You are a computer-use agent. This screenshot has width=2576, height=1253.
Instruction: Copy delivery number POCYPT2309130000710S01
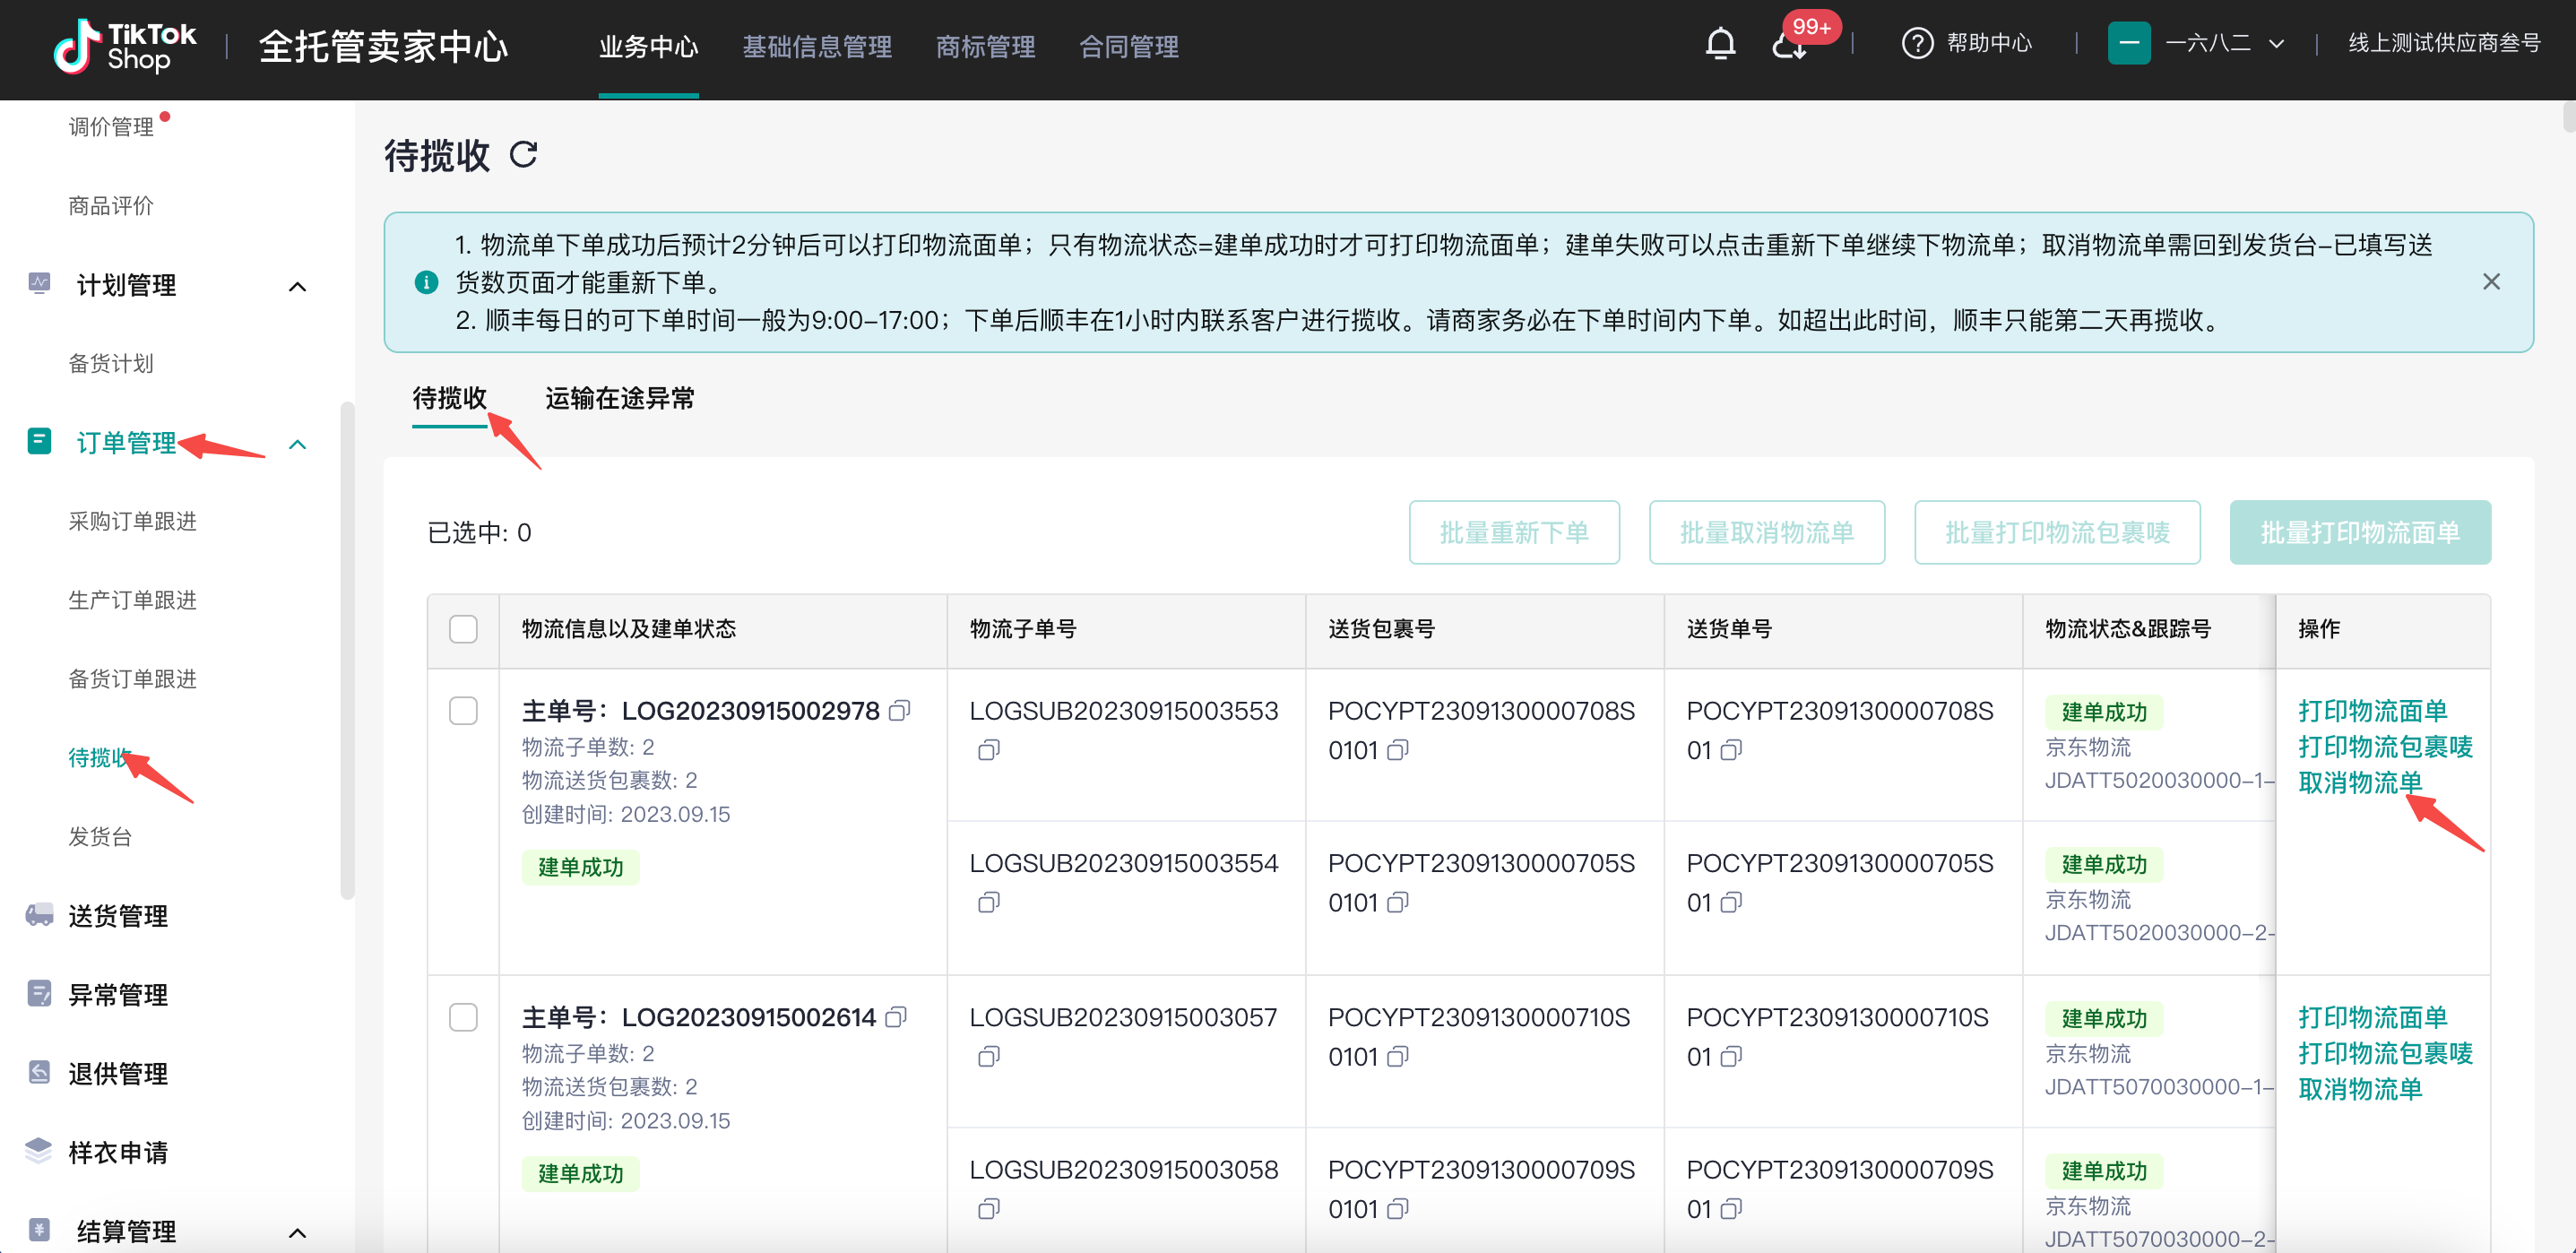(x=1731, y=1057)
